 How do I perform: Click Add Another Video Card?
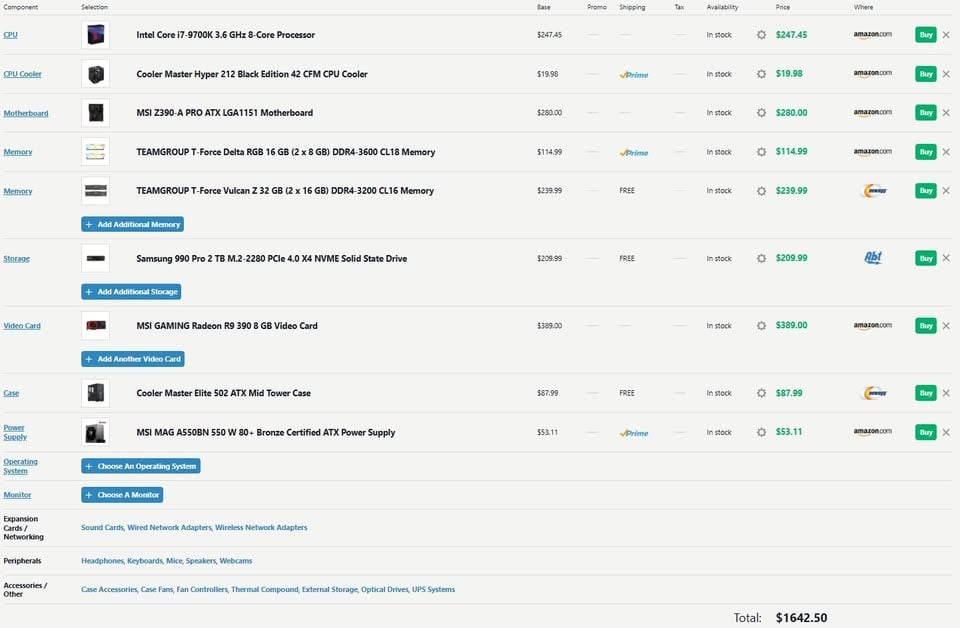133,359
